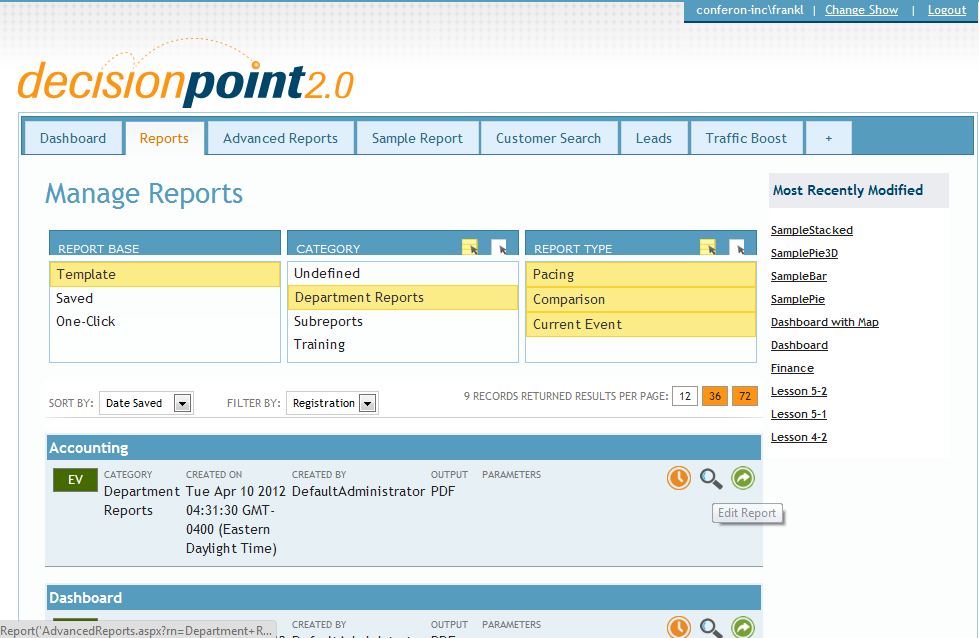Open the Lesson 5-1 link
Screen dimensions: 979x638
point(799,415)
